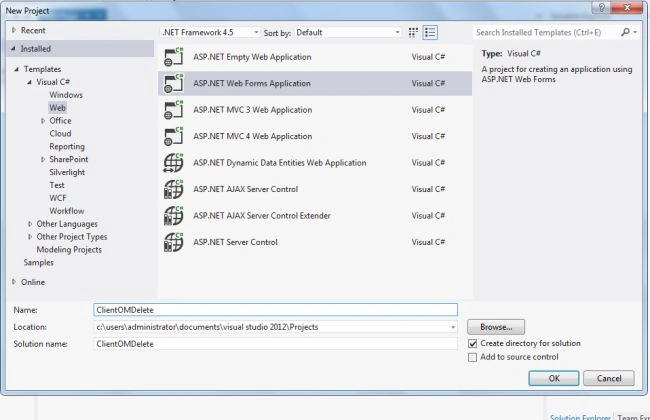Expand the SharePoint tree node
This screenshot has width=650, height=420.
click(43, 159)
